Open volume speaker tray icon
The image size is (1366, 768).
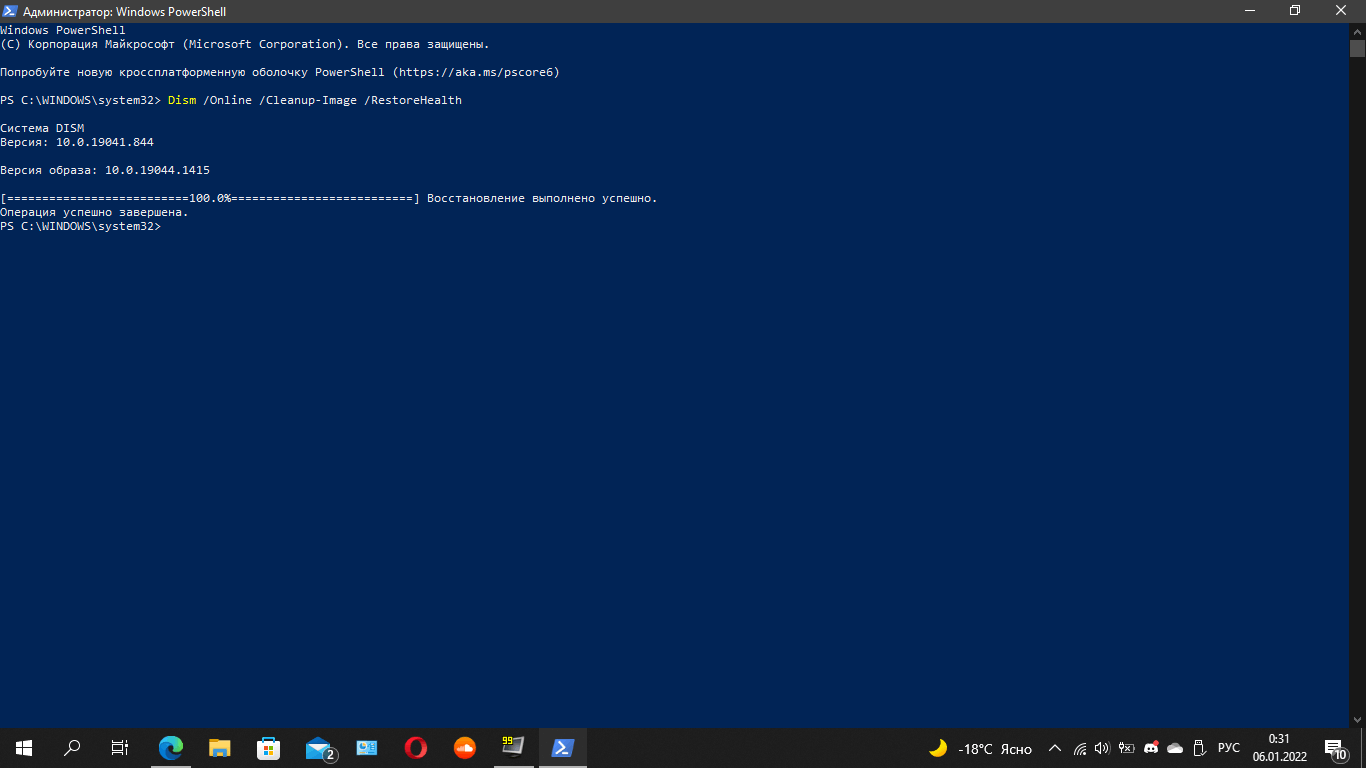pos(1102,748)
